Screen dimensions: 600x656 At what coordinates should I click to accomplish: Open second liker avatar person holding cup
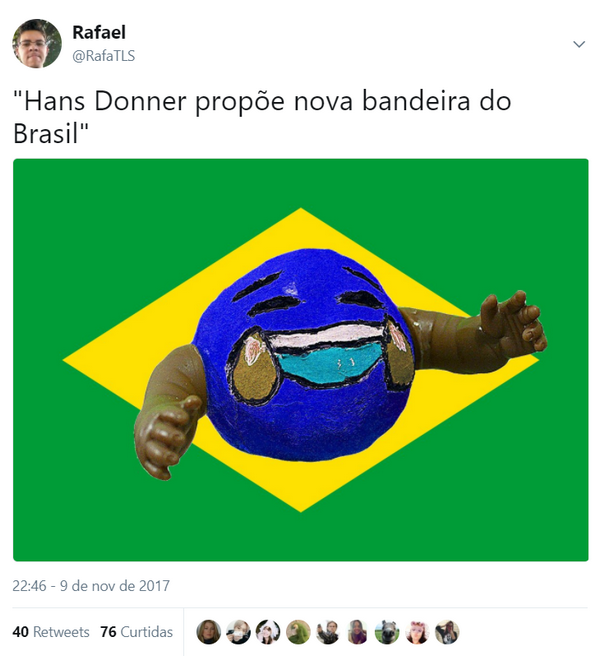click(238, 632)
